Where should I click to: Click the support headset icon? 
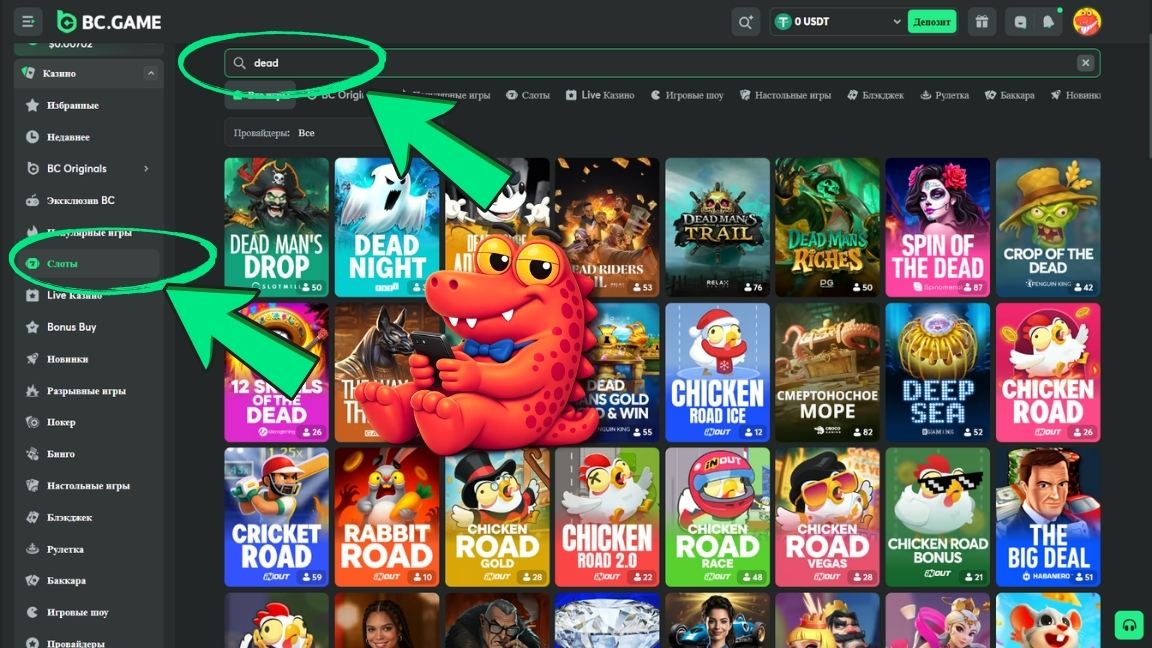1128,625
